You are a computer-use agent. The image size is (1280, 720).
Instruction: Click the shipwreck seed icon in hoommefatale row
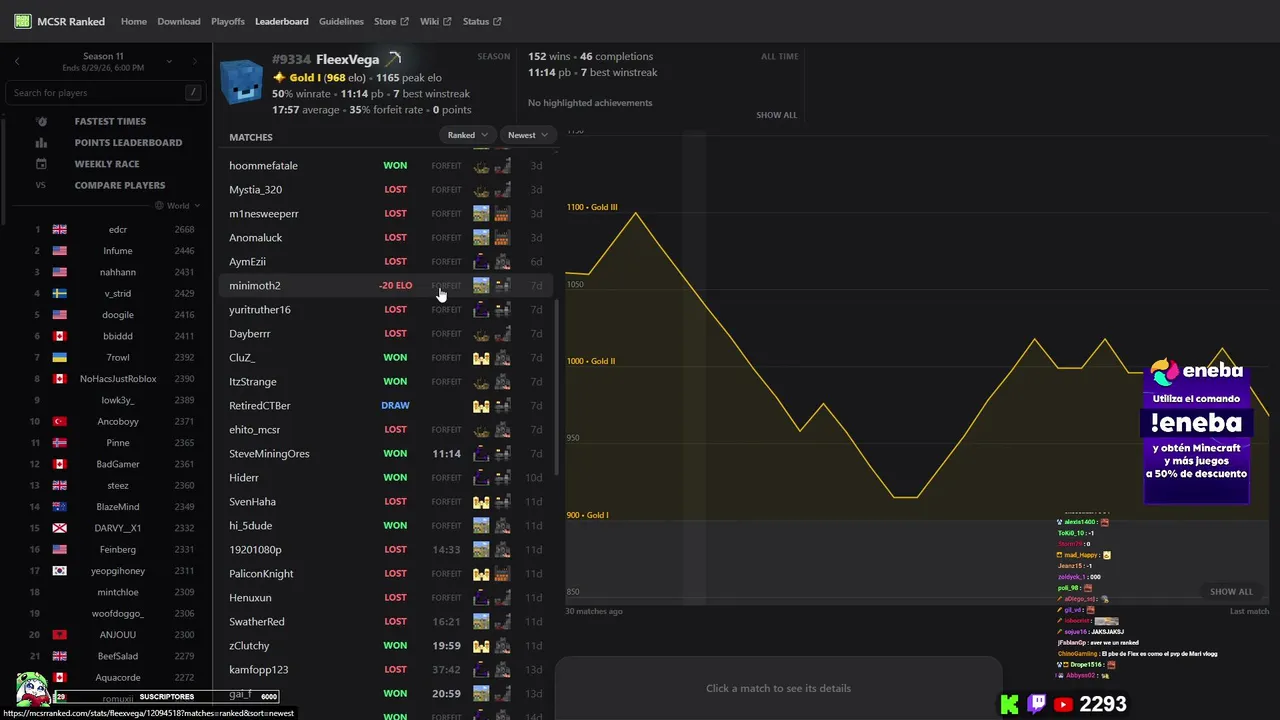tap(481, 166)
